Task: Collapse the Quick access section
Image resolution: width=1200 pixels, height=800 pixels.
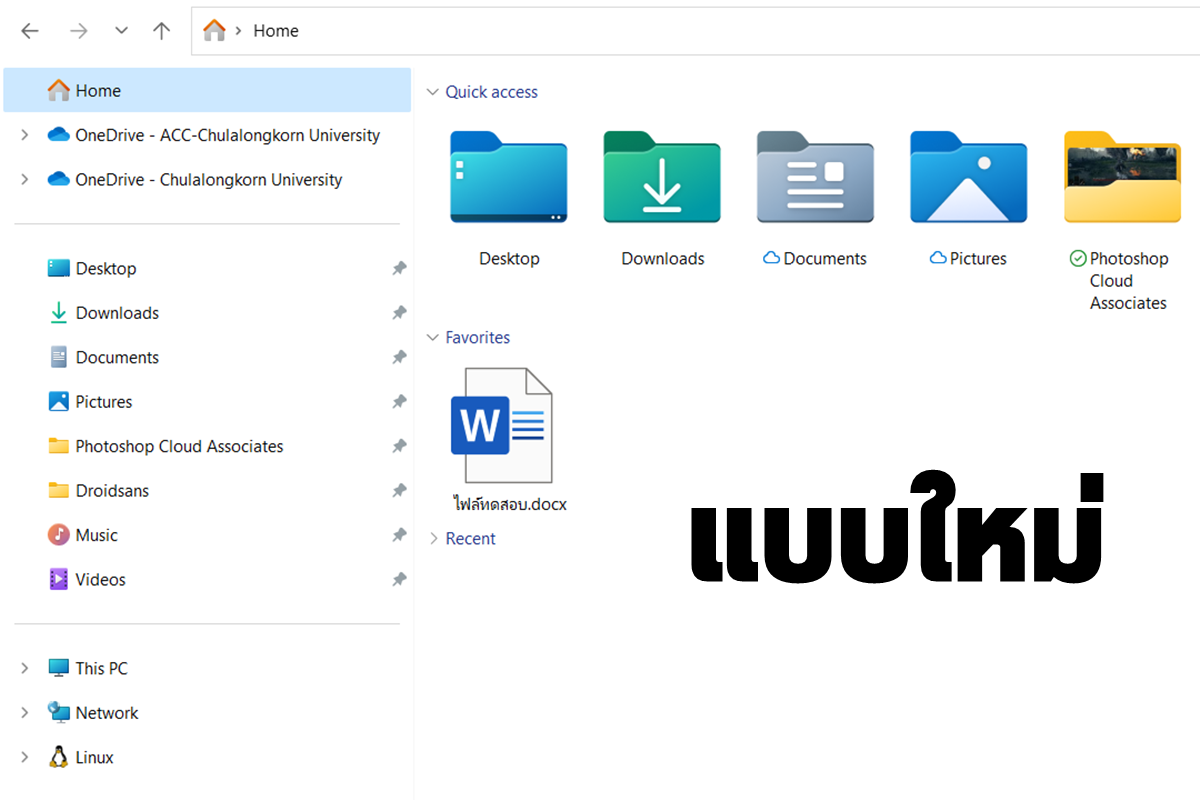Action: (x=433, y=92)
